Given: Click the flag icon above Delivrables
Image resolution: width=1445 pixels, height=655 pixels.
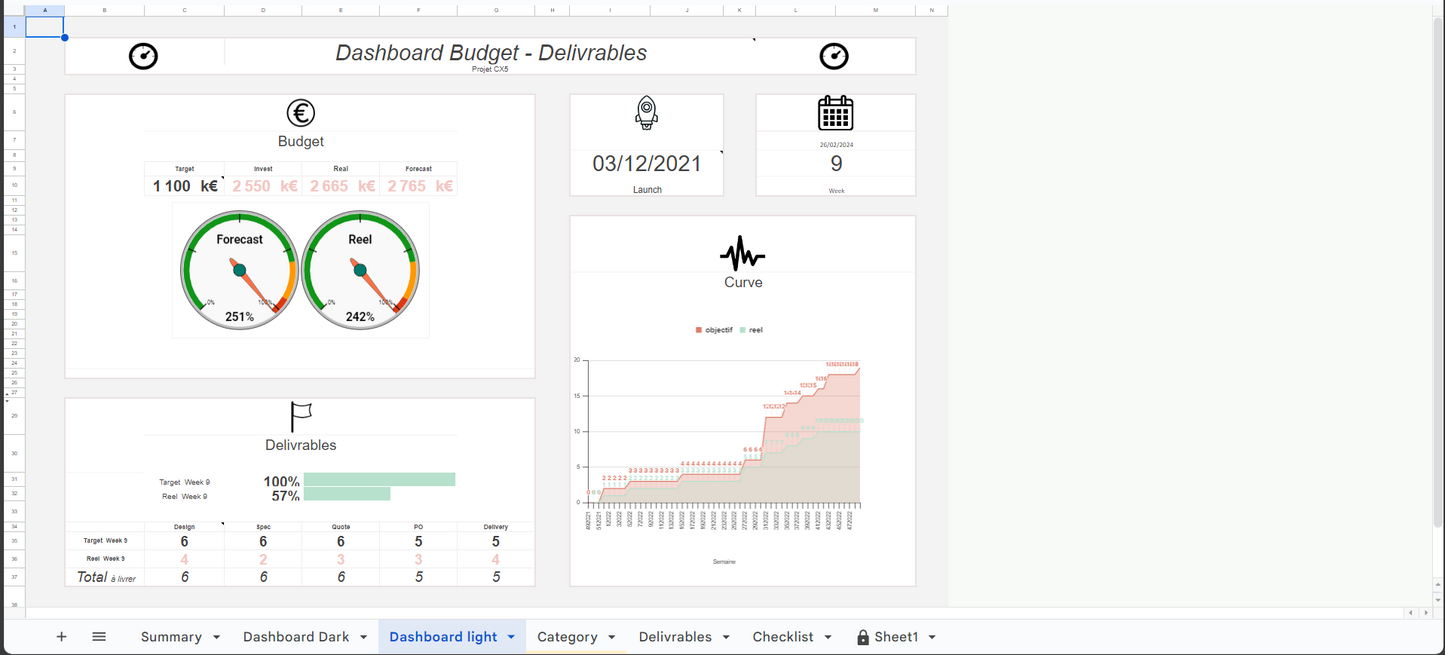Looking at the screenshot, I should pyautogui.click(x=300, y=416).
